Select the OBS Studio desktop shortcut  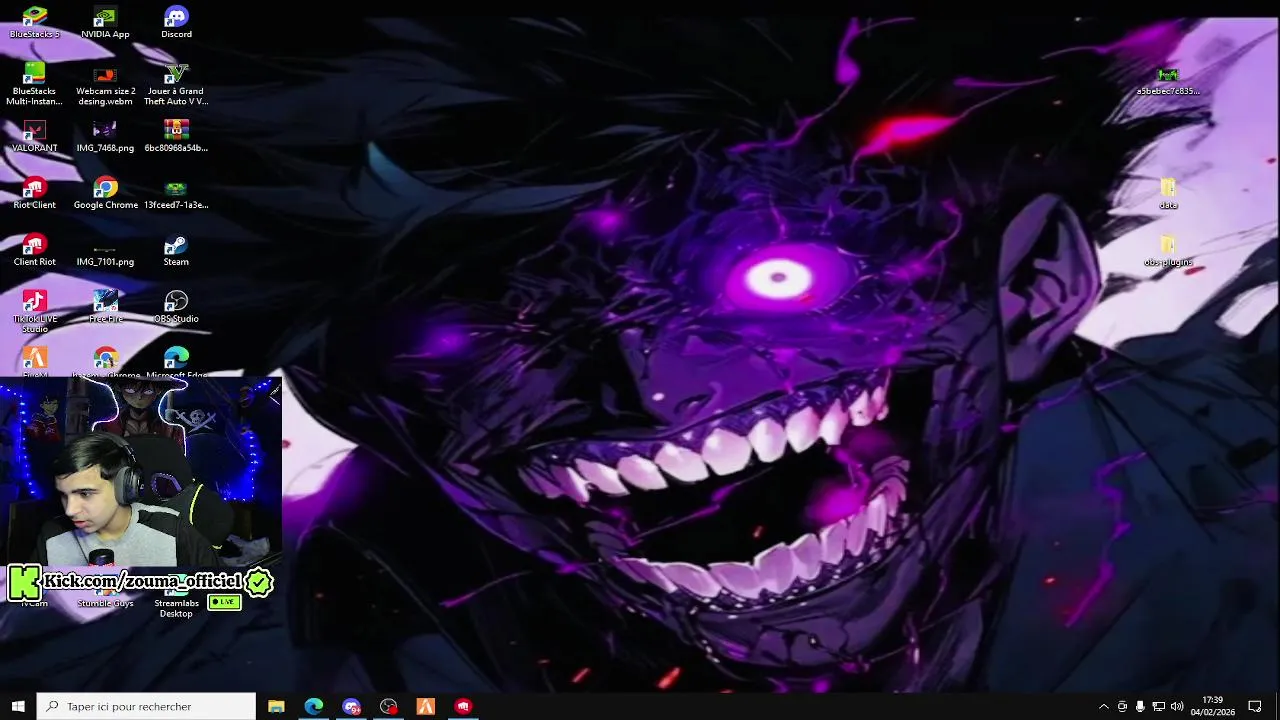pos(176,307)
